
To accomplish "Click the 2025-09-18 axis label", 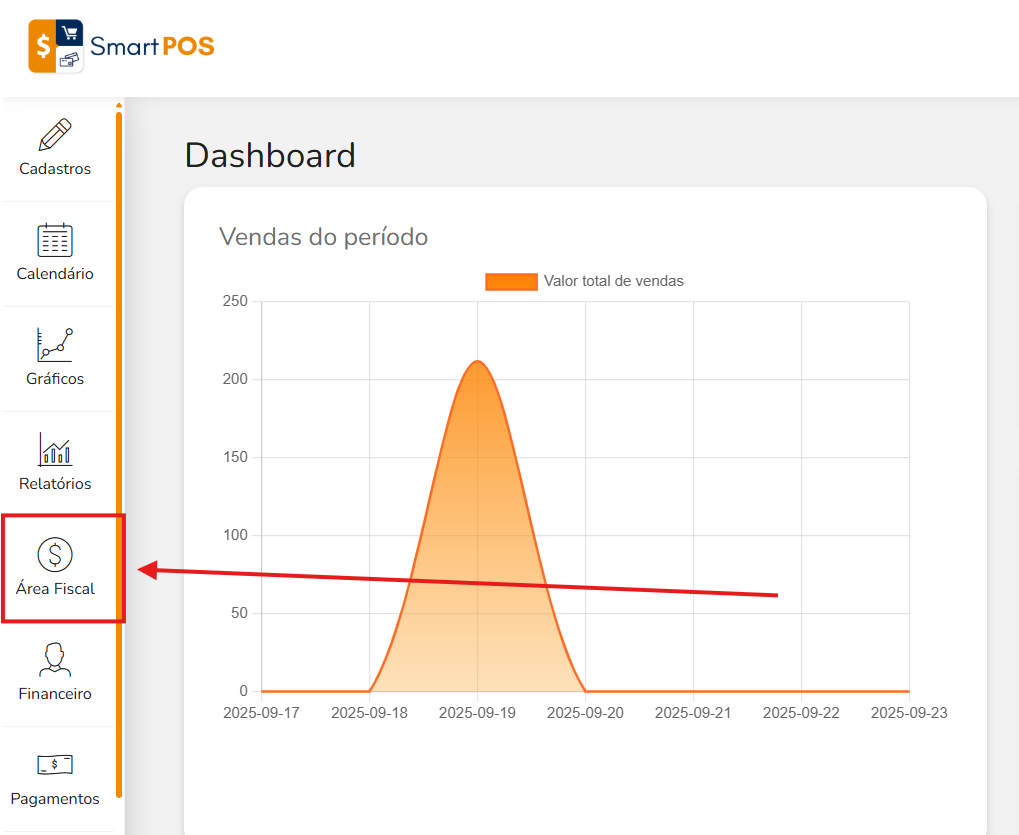I will (369, 713).
